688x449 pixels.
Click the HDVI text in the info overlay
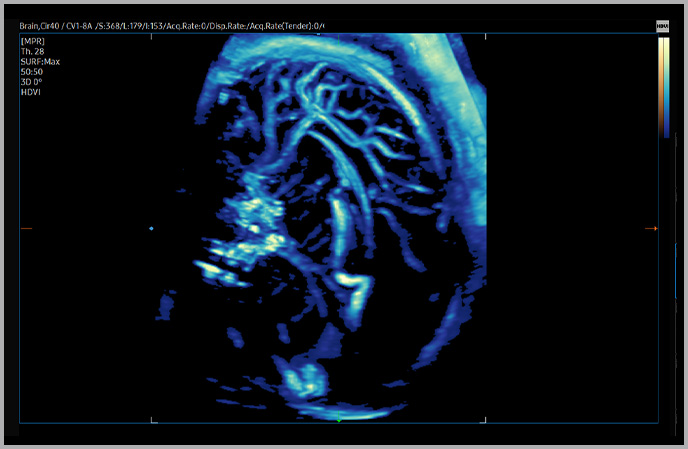pos(30,92)
